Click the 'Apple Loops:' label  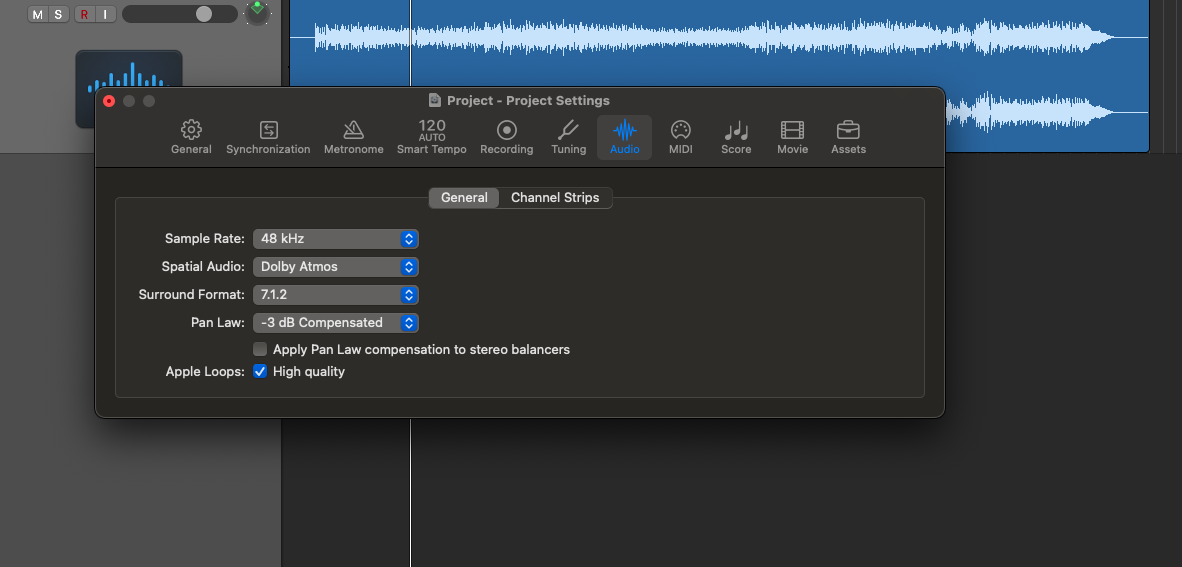tap(205, 372)
